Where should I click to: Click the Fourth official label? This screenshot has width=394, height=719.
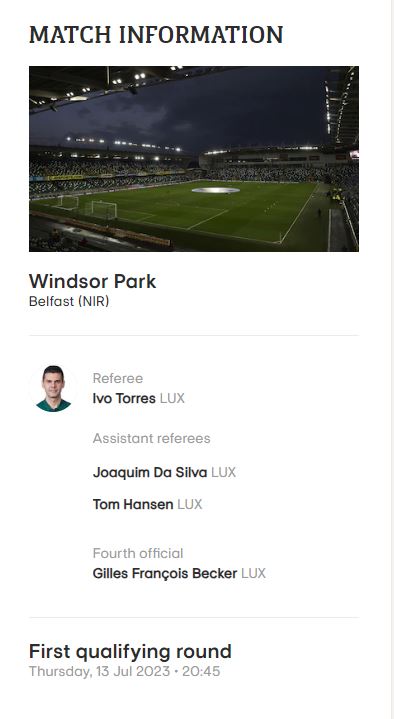click(x=138, y=553)
